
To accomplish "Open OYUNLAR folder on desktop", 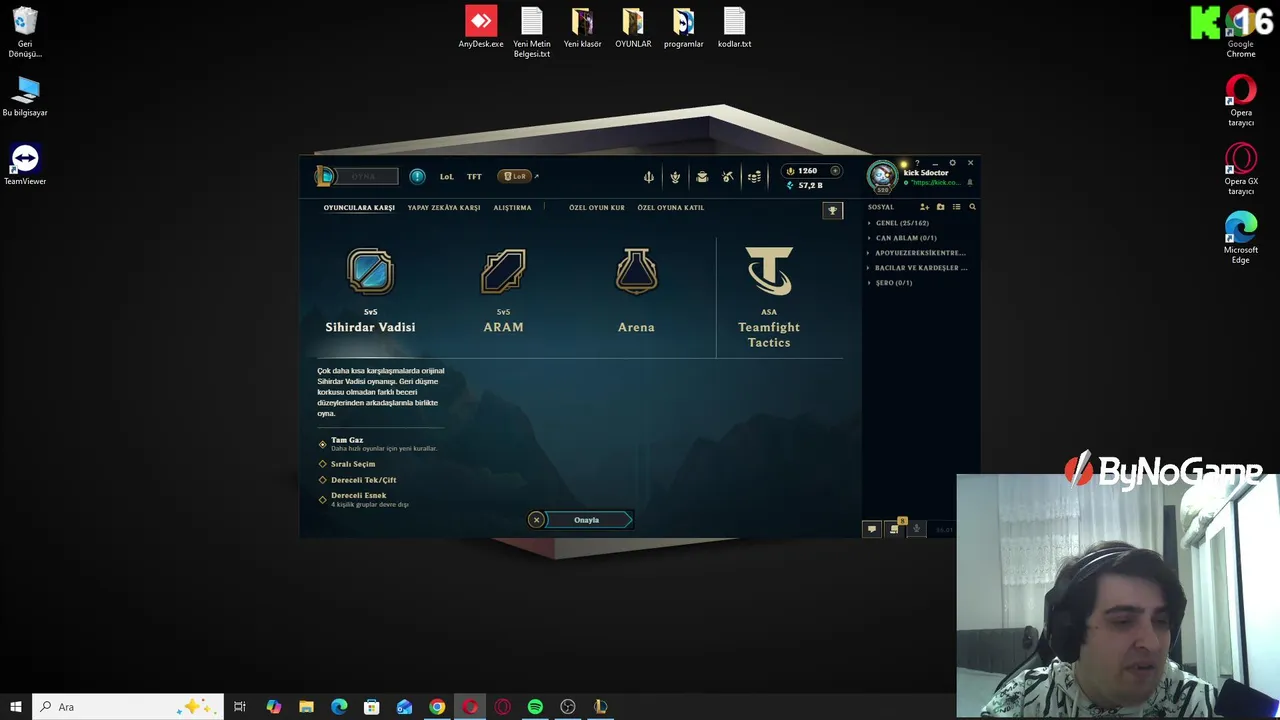I will coord(633,28).
